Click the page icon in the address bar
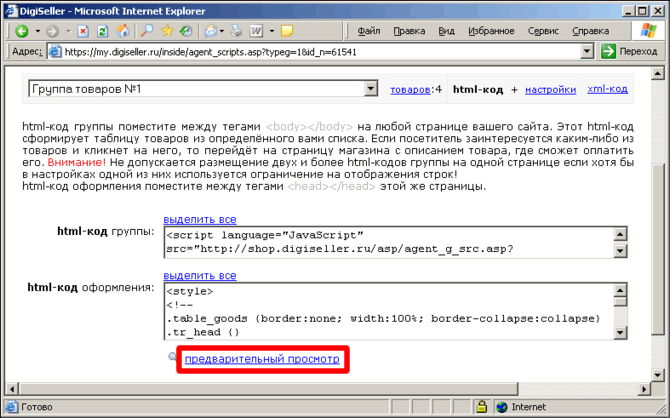This screenshot has width=670, height=418. (x=55, y=52)
